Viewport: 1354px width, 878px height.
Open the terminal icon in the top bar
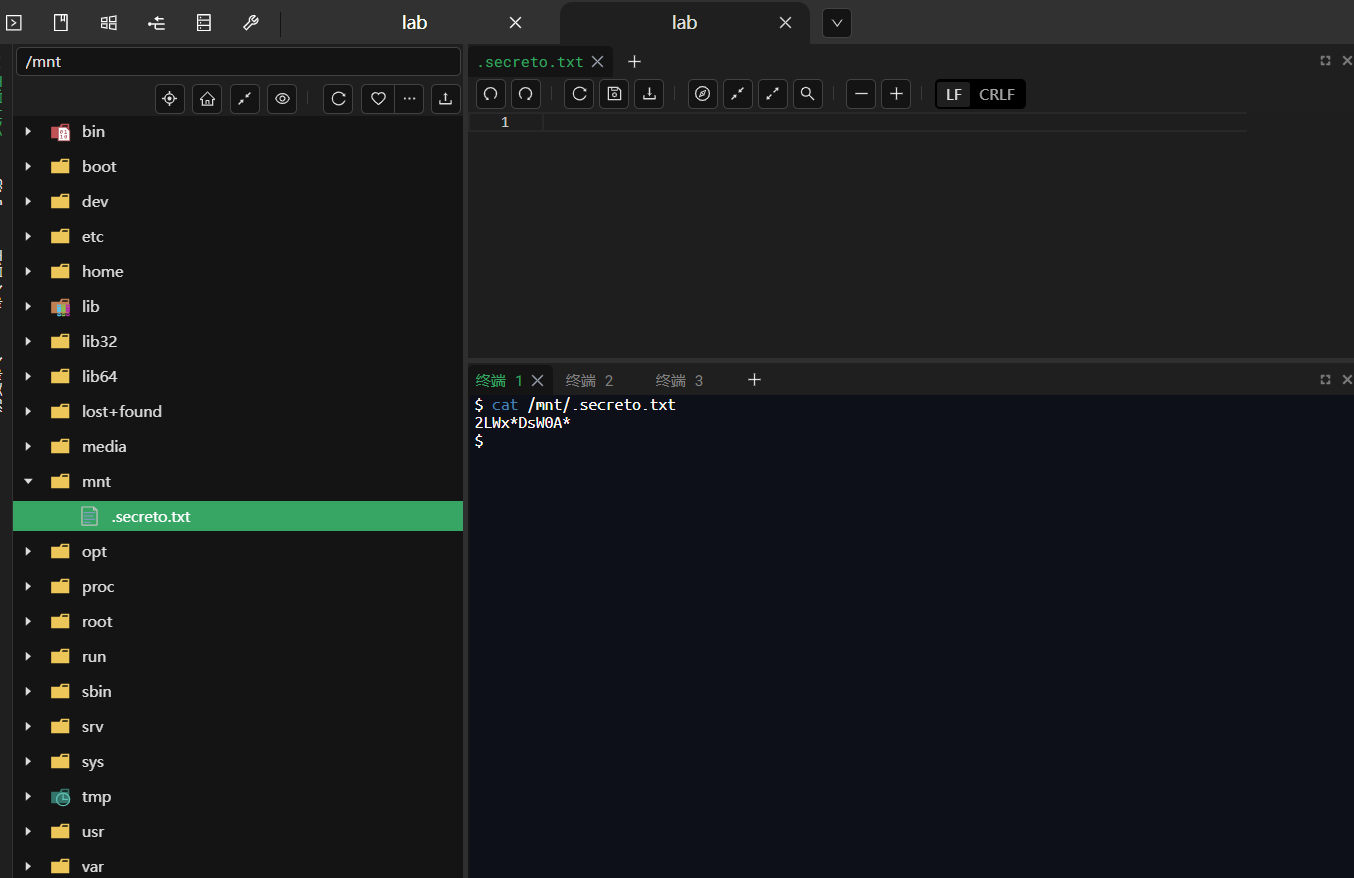click(14, 22)
